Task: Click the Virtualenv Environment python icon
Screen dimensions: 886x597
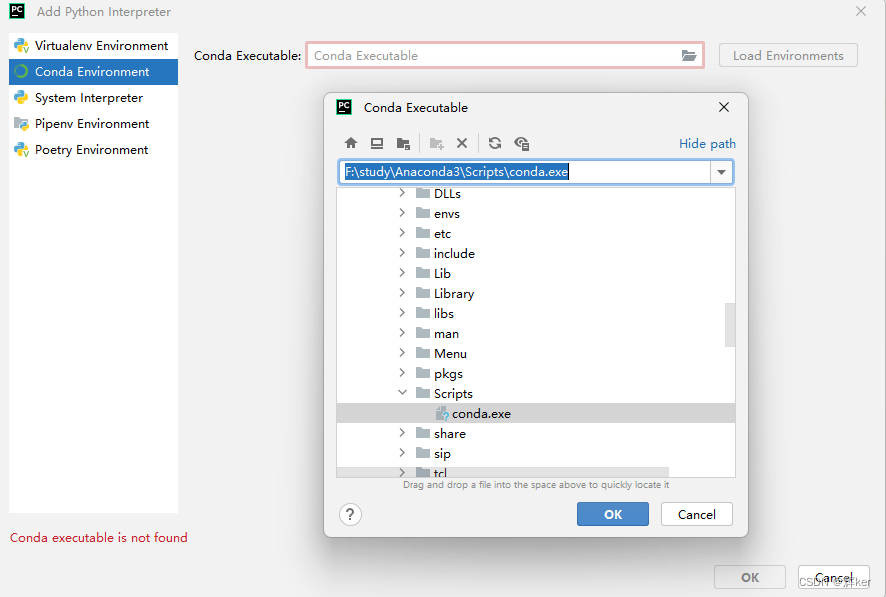Action: pyautogui.click(x=21, y=46)
